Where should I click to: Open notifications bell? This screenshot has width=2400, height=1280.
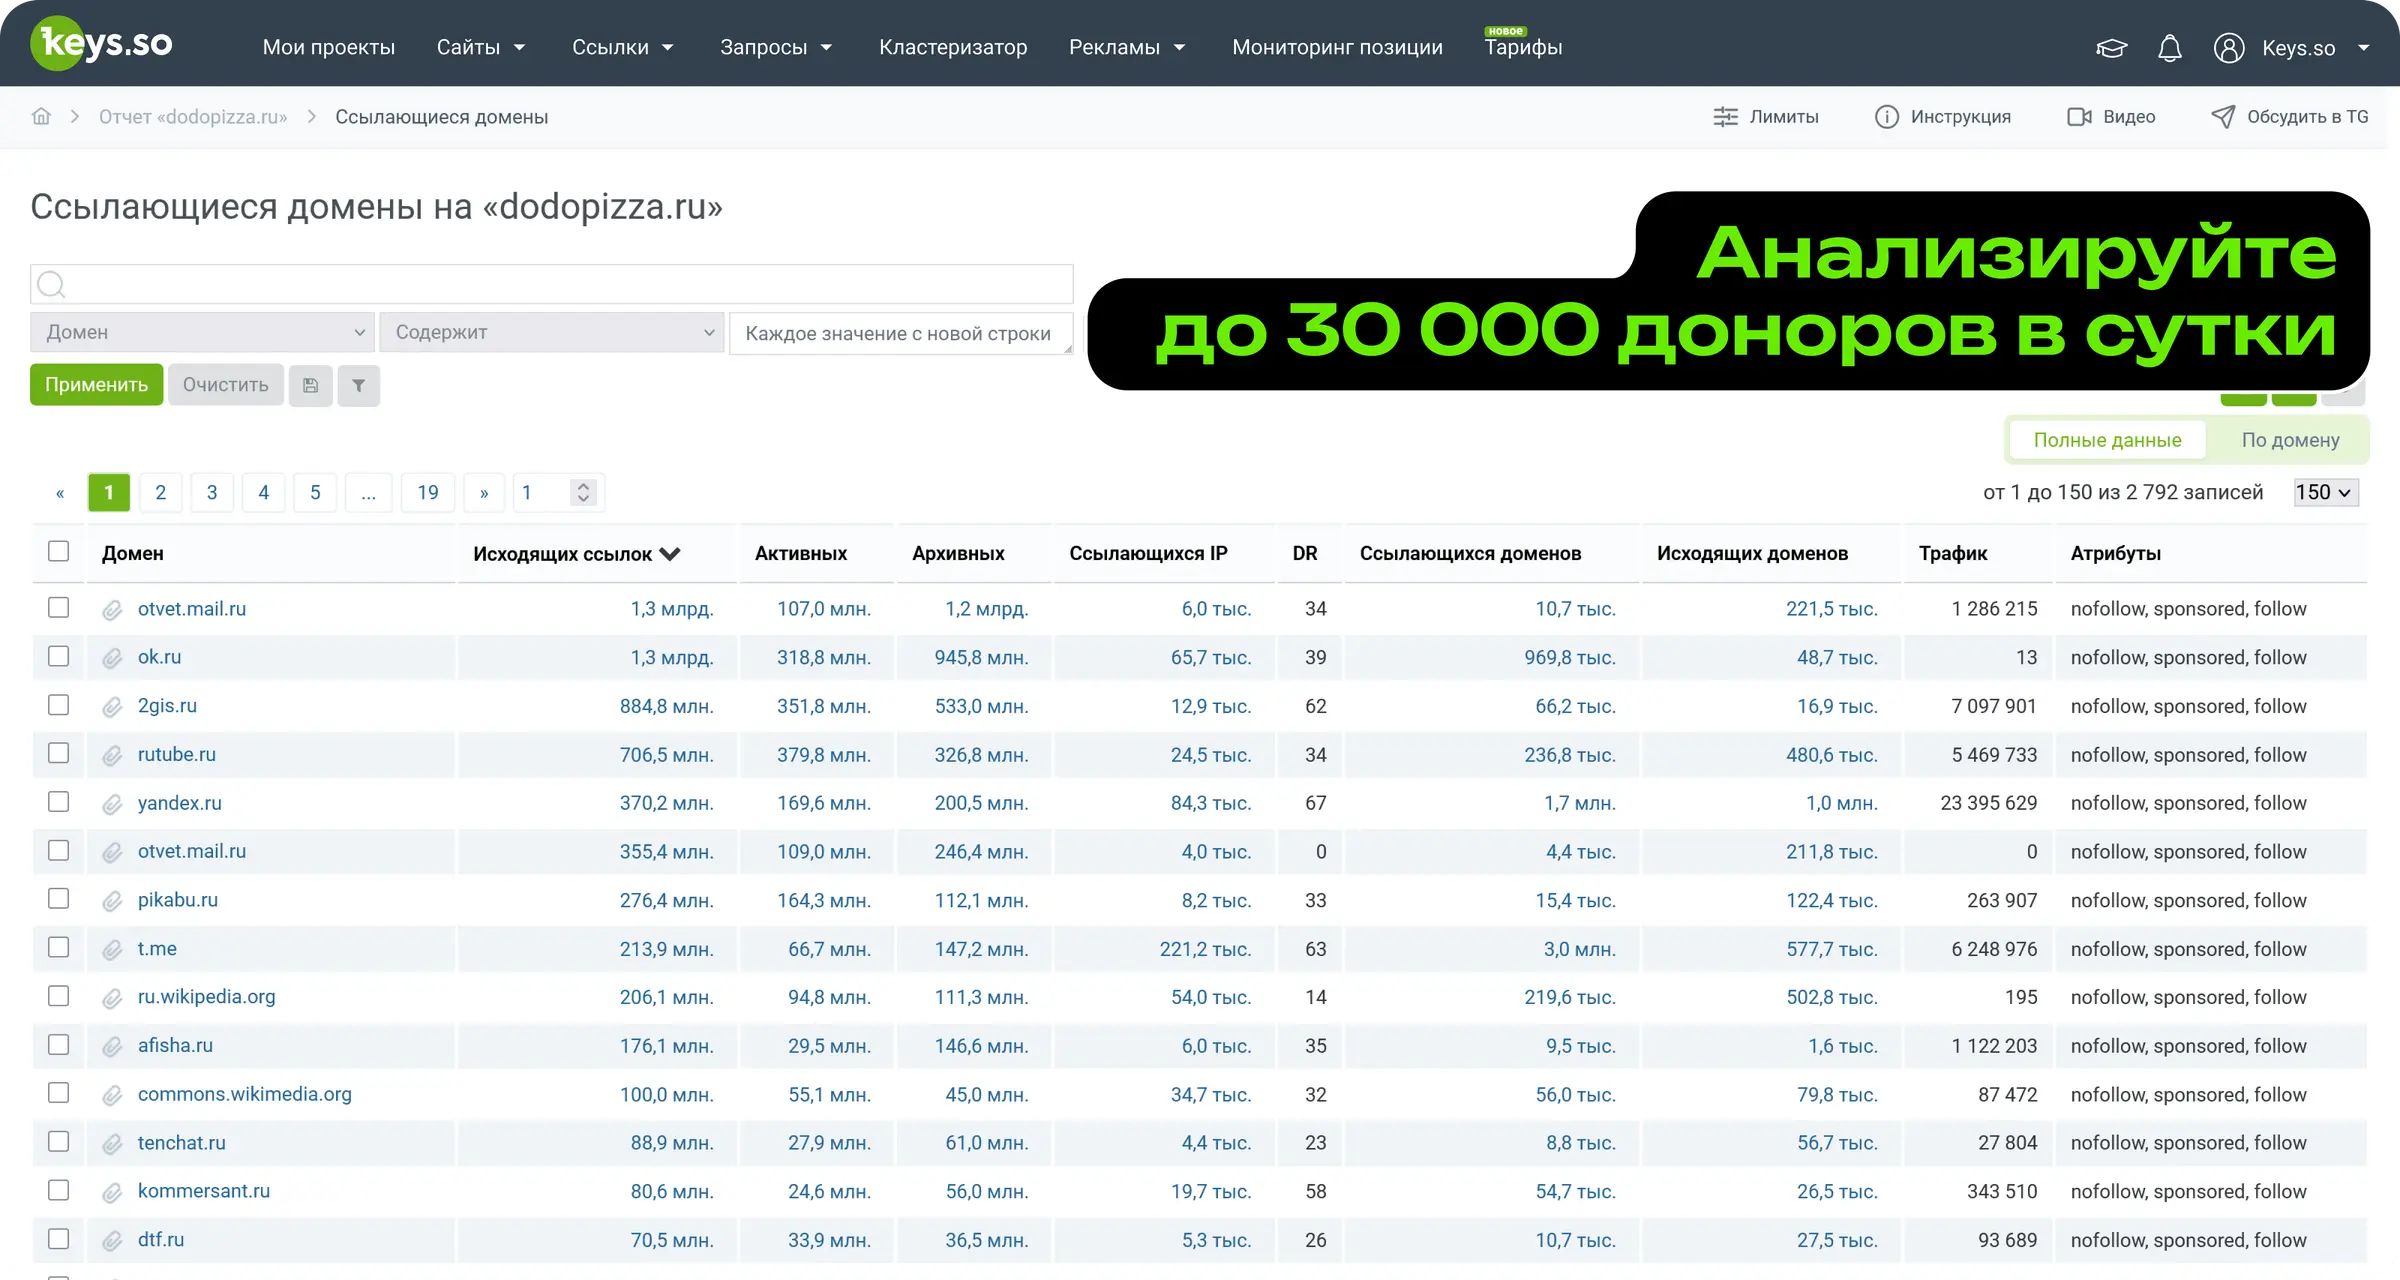point(2170,48)
